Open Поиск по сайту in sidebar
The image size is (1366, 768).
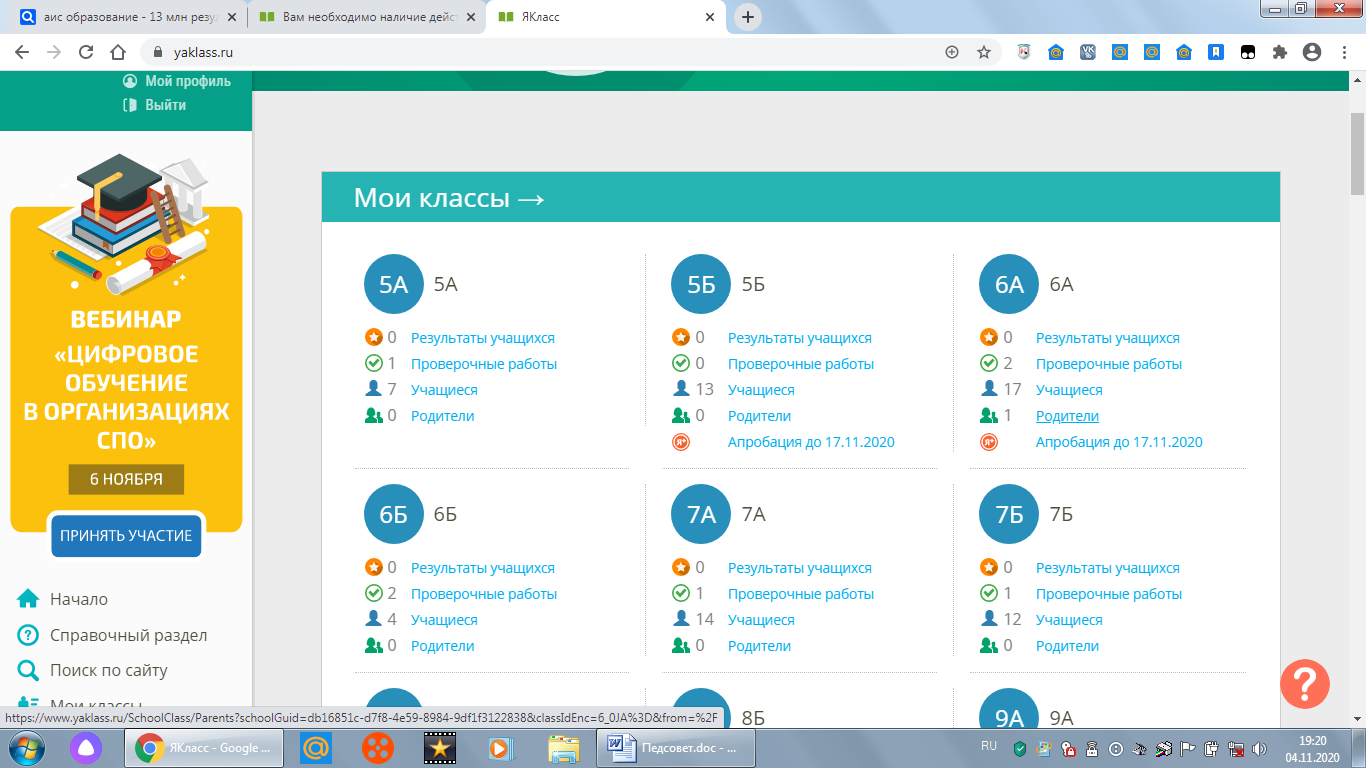(x=109, y=671)
